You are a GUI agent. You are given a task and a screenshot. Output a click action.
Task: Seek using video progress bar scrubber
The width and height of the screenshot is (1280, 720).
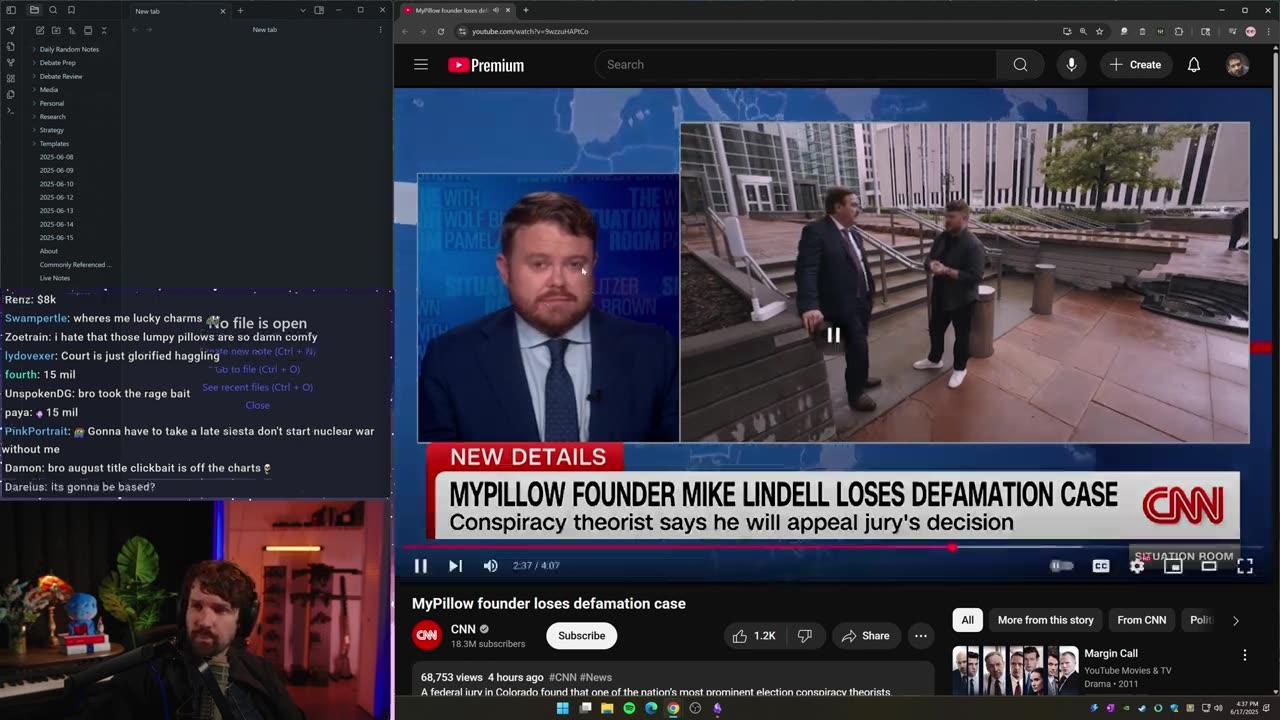pos(952,547)
